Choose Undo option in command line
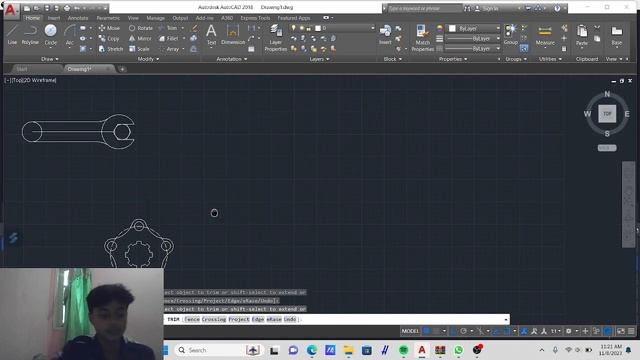The height and width of the screenshot is (360, 640). point(290,319)
